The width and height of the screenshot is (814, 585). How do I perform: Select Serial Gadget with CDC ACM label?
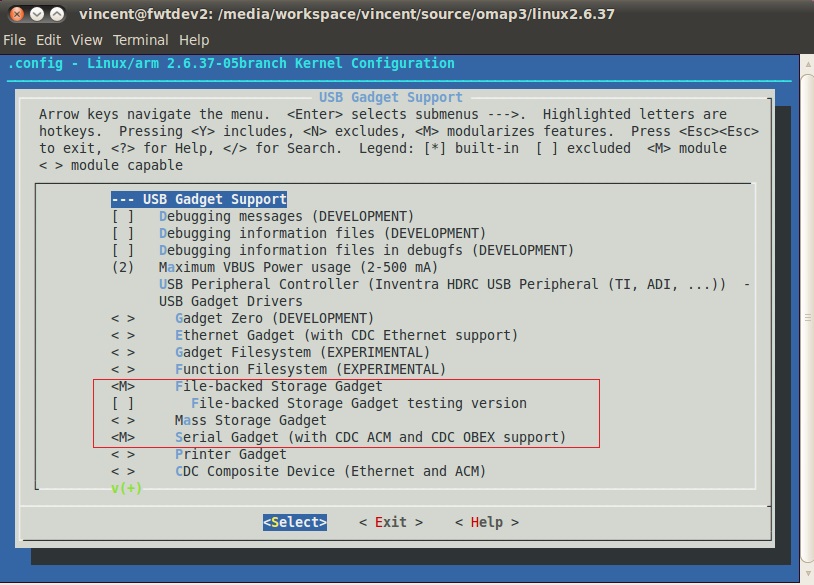click(371, 438)
